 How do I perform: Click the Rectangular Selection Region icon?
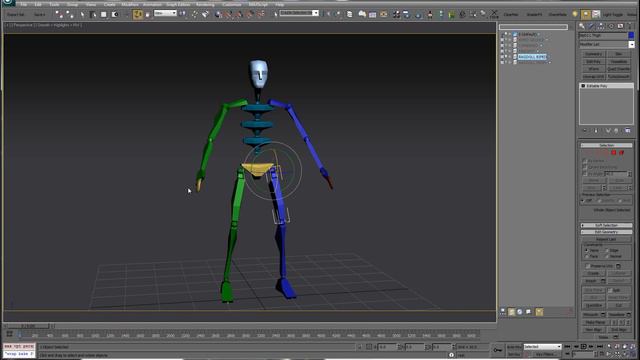click(x=104, y=14)
